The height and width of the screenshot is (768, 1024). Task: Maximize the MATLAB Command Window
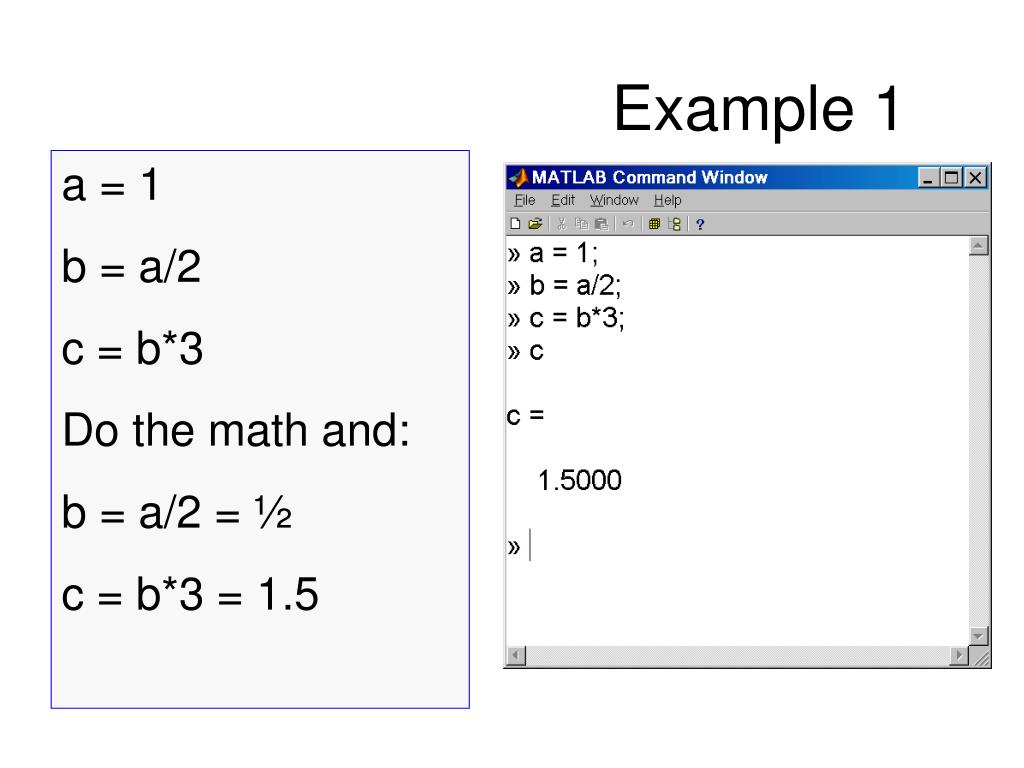click(x=952, y=177)
